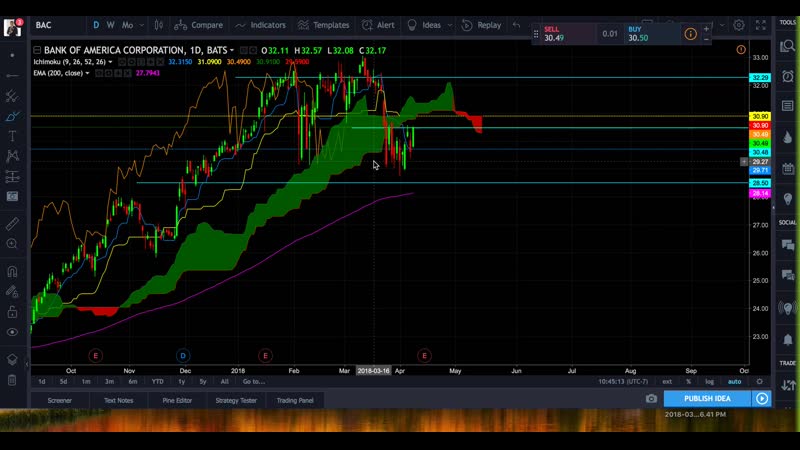The height and width of the screenshot is (450, 800).
Task: Lock all drawing tools
Action: click(x=12, y=312)
